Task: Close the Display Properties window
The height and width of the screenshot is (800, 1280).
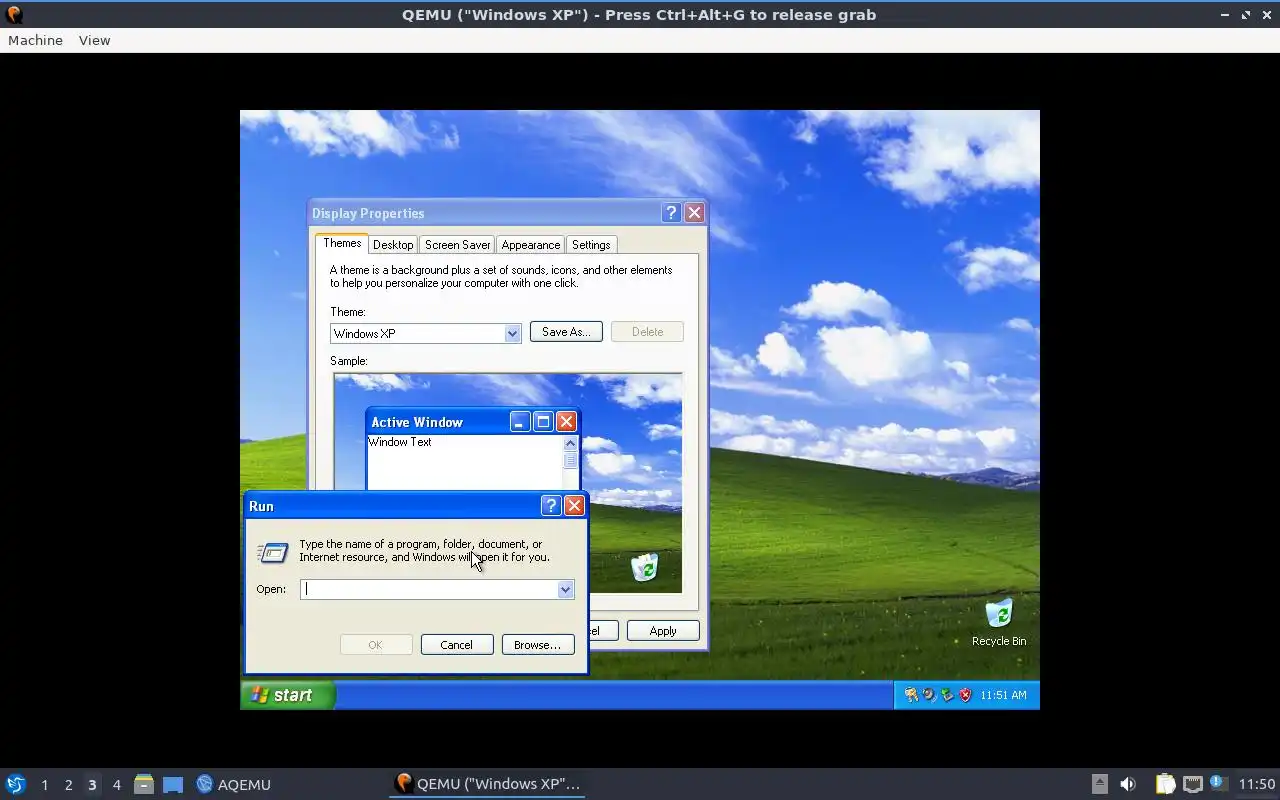Action: (694, 213)
